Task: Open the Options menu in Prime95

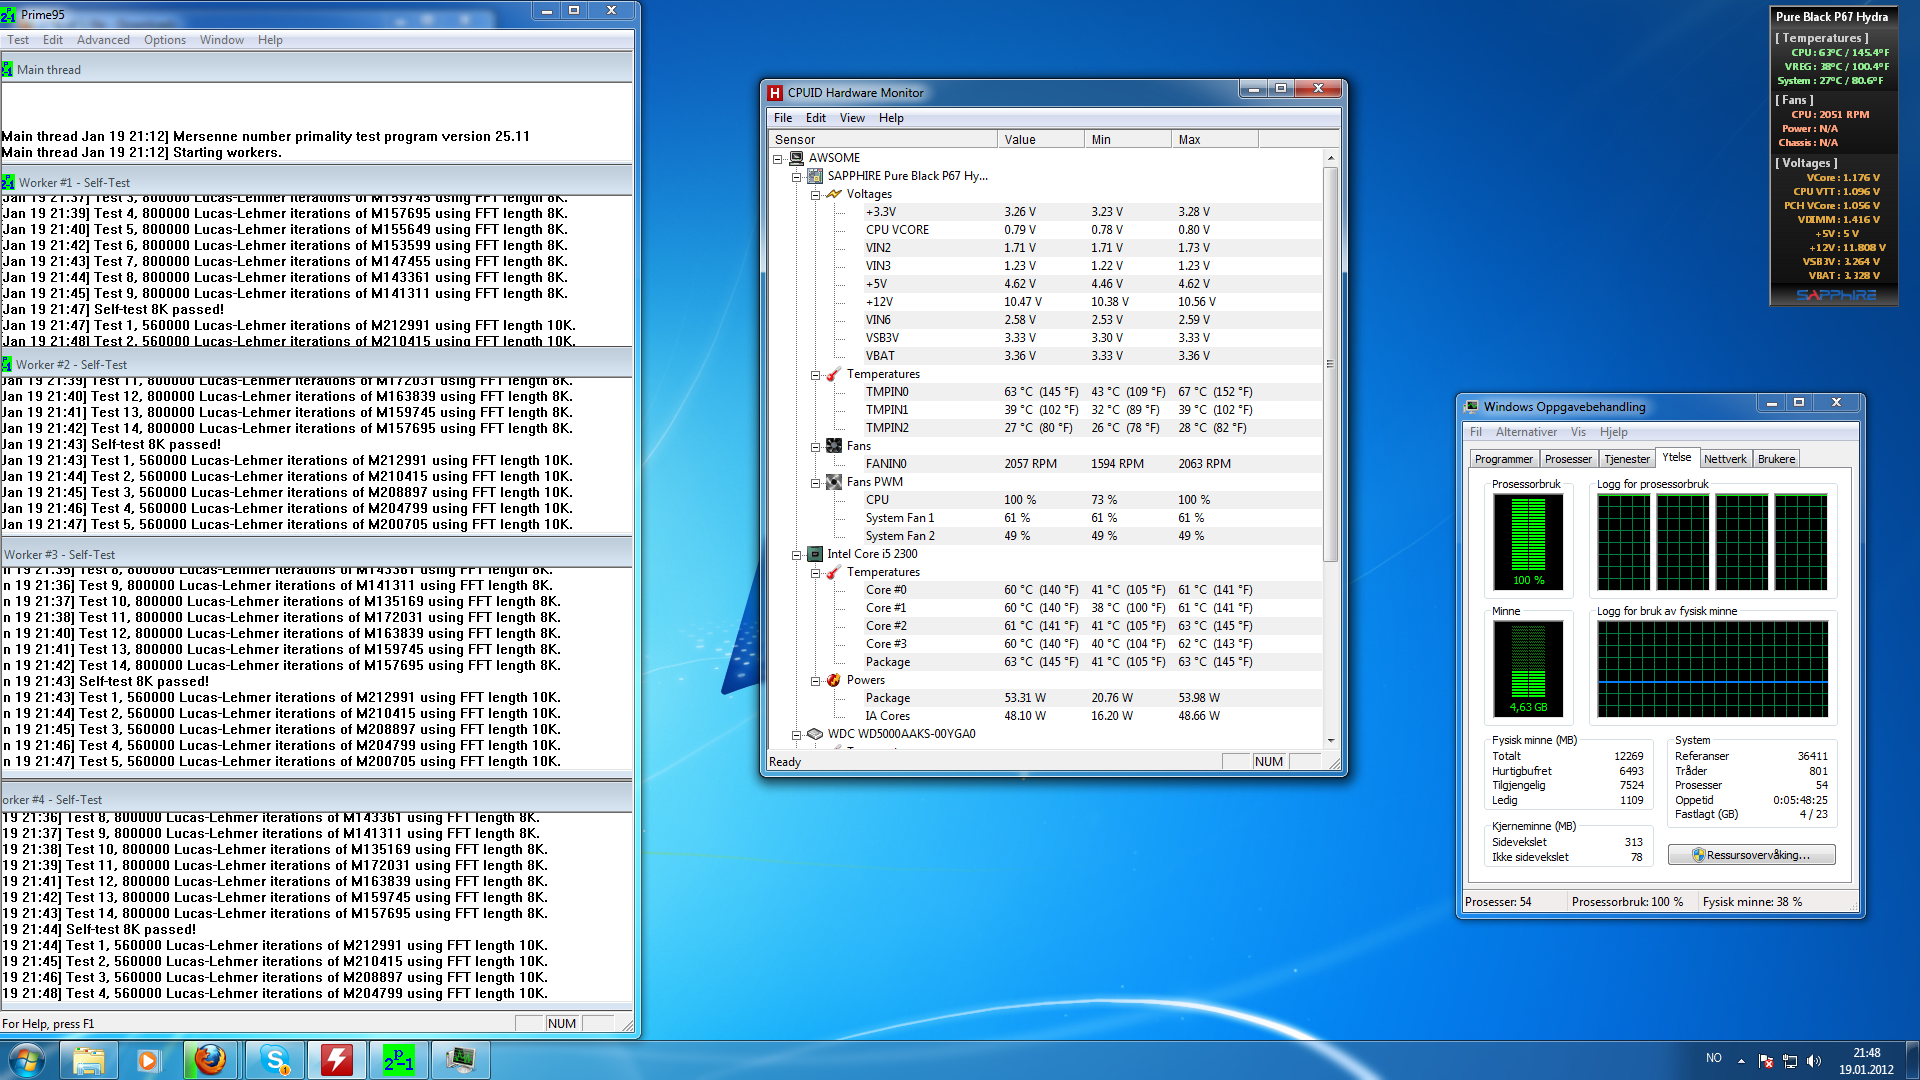Action: coord(164,40)
